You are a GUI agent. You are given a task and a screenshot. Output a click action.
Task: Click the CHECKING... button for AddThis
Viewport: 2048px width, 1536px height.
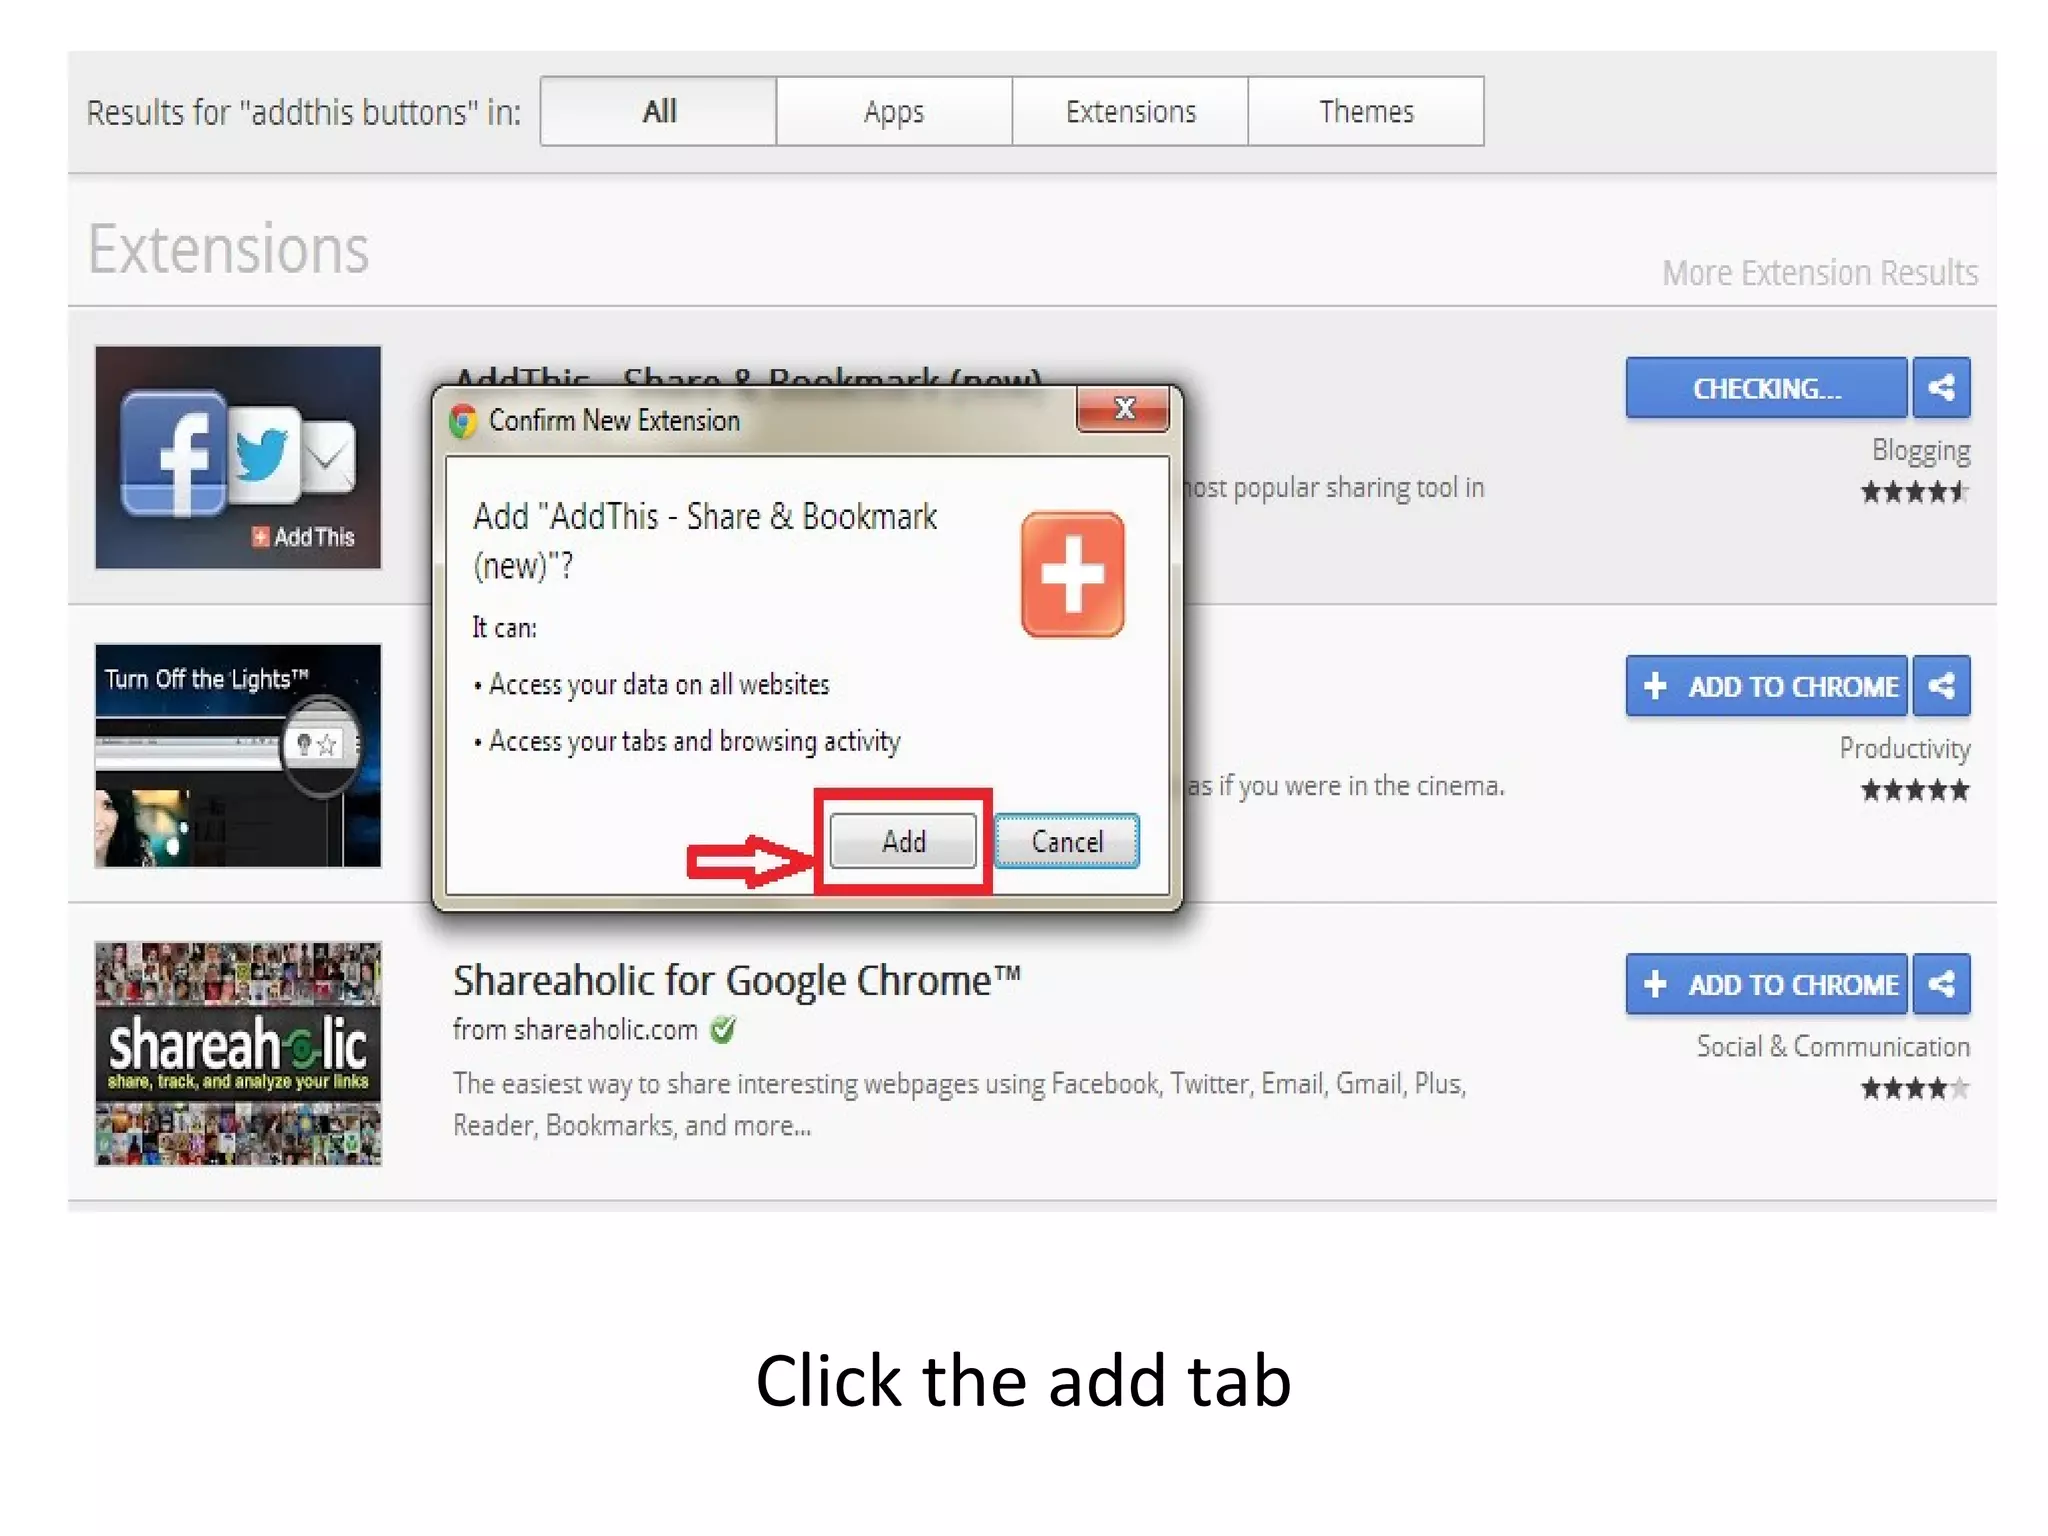pyautogui.click(x=1766, y=387)
